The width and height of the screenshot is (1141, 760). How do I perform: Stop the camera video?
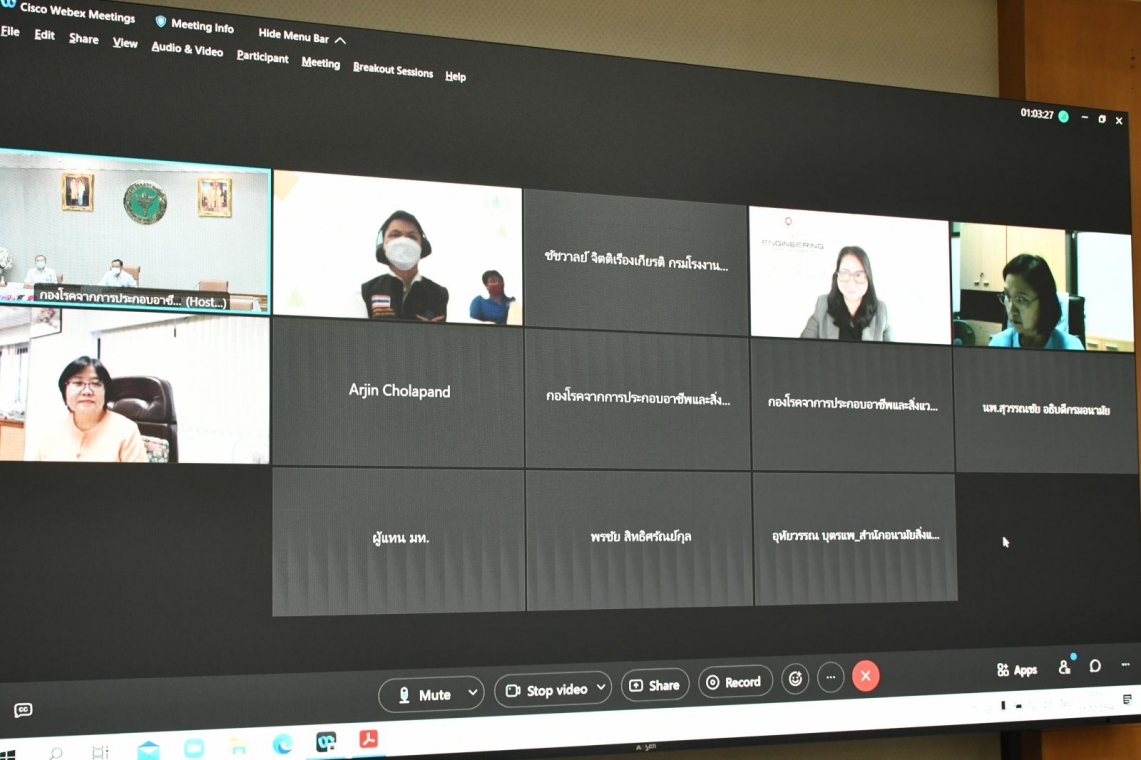(546, 689)
